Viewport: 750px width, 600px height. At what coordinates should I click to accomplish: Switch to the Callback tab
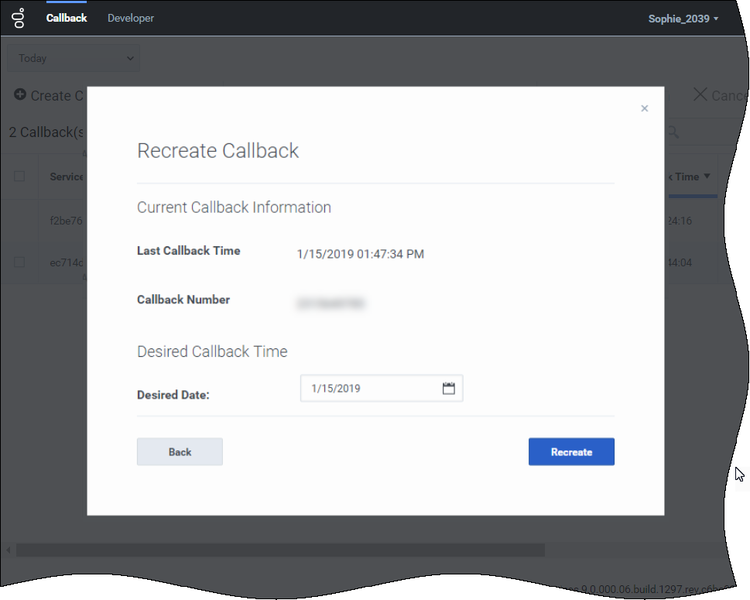click(66, 18)
